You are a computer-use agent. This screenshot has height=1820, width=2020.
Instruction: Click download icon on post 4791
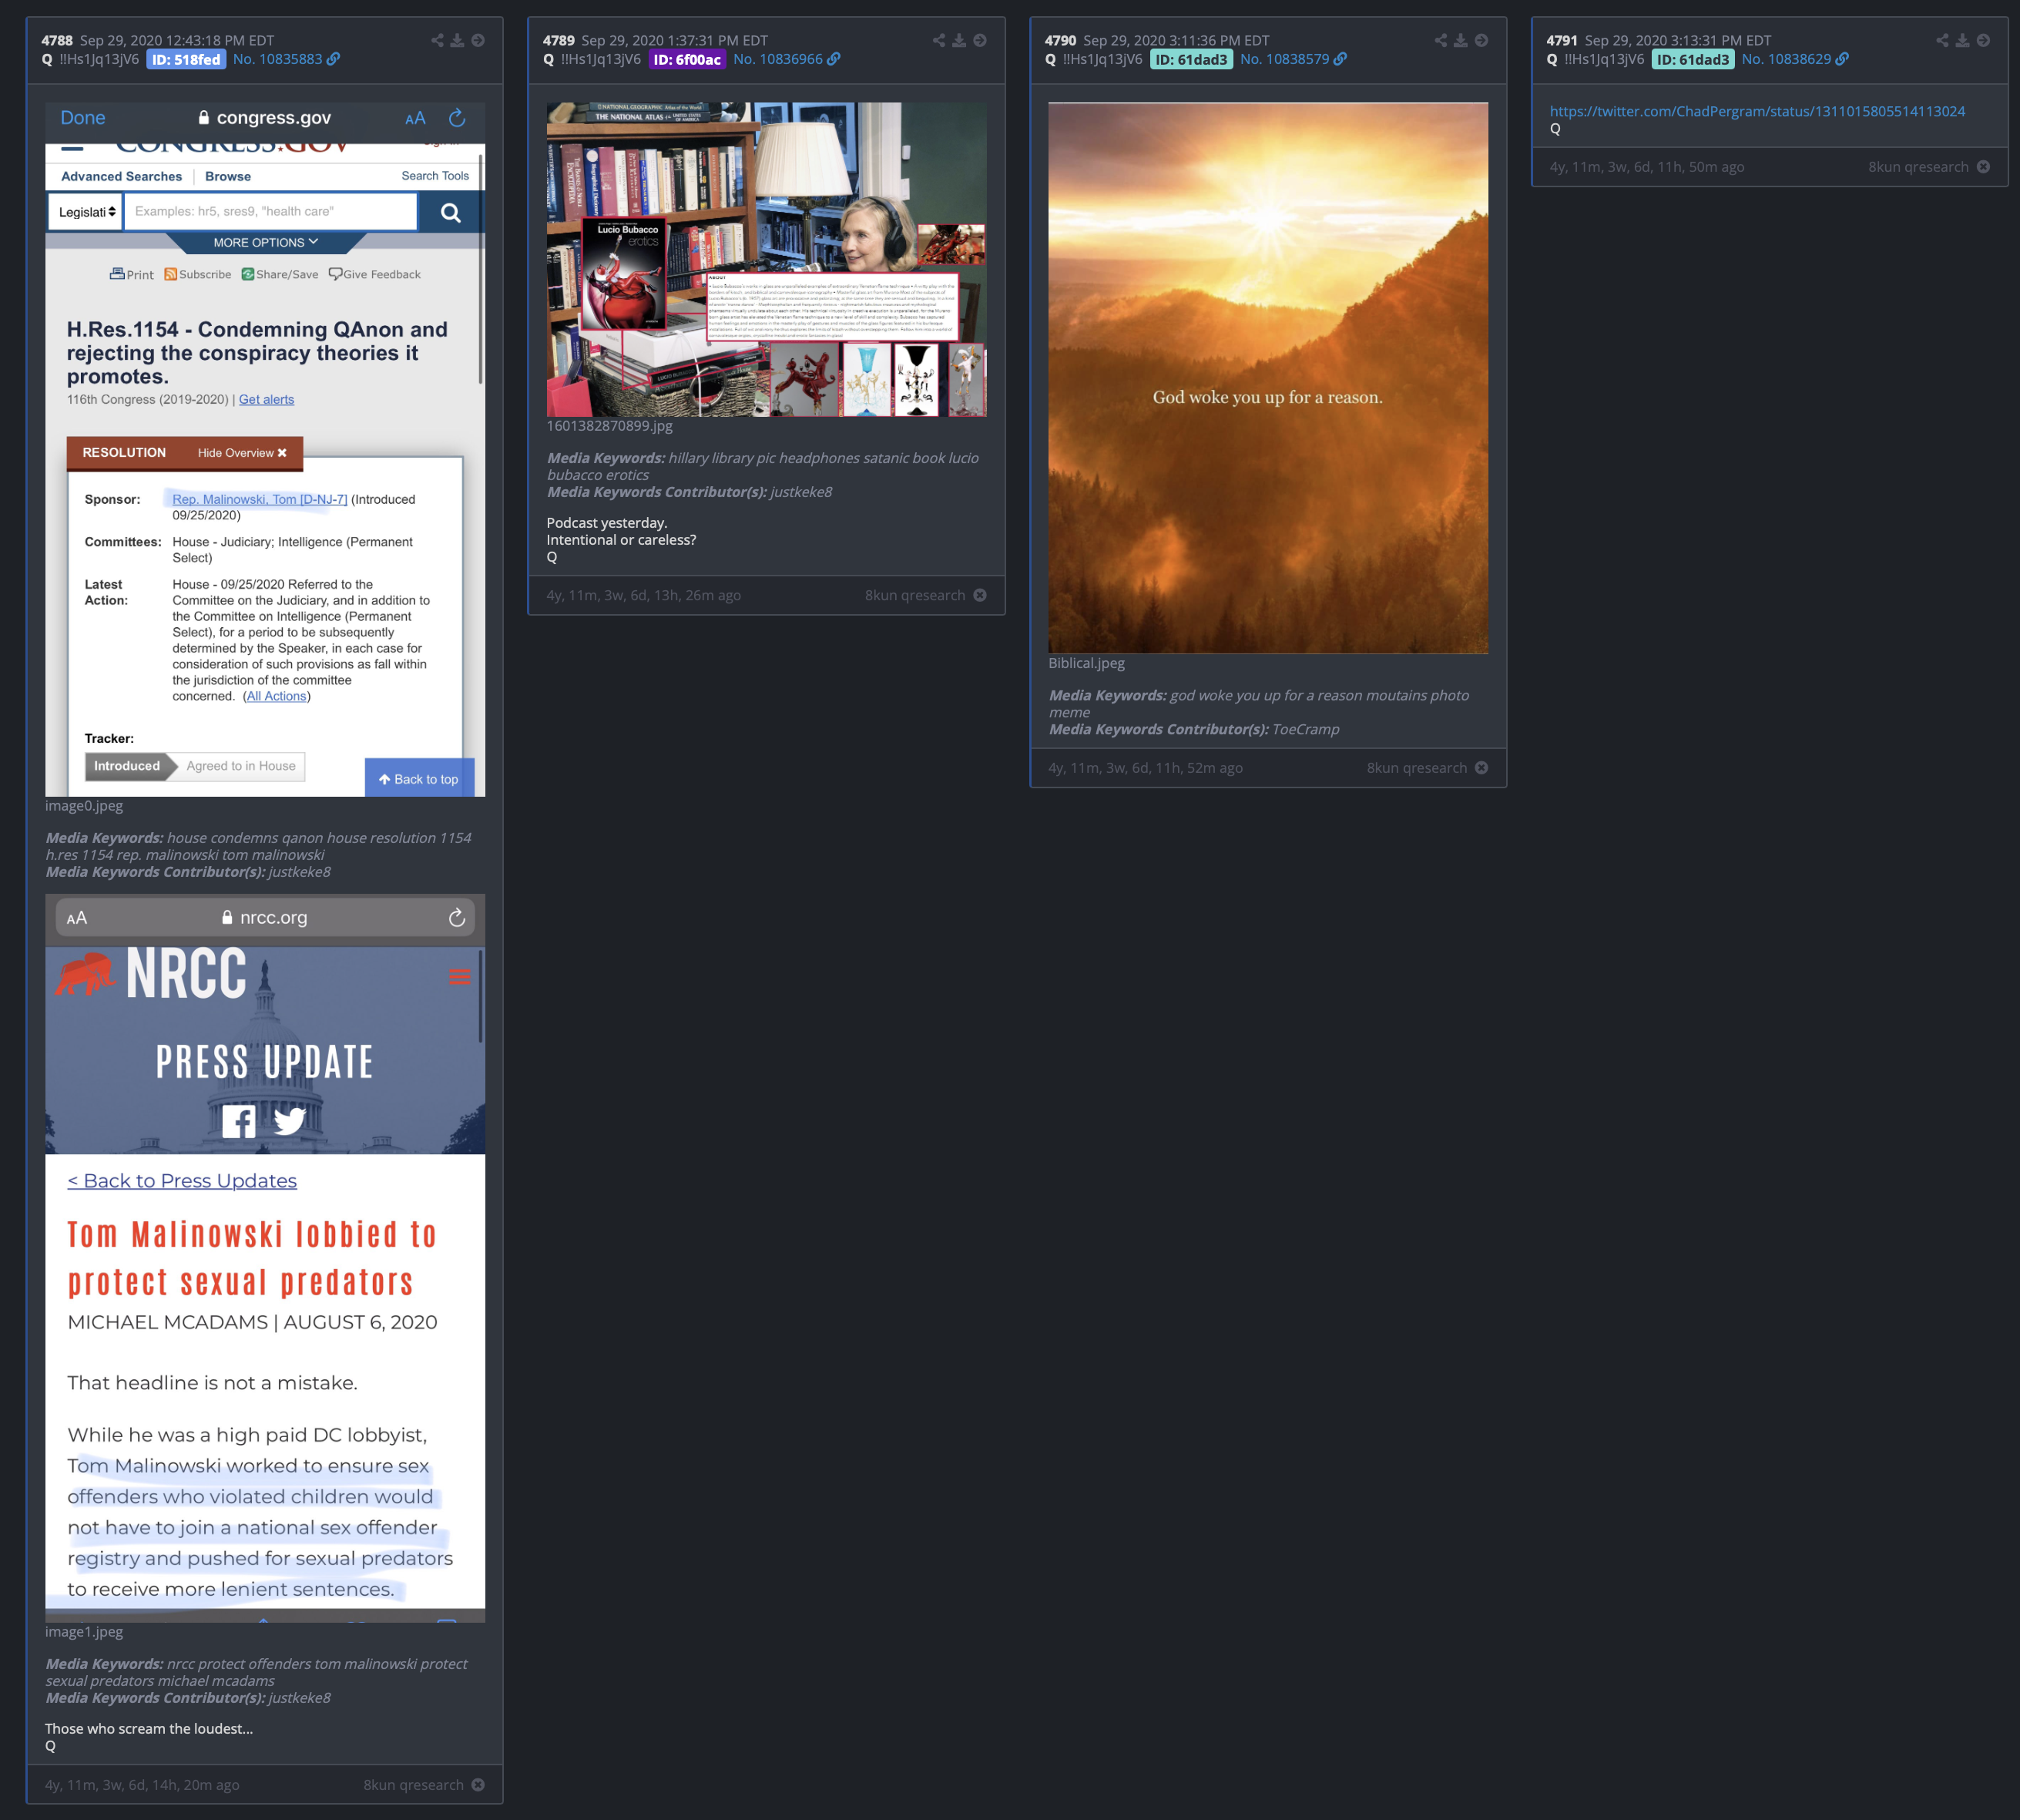click(1963, 41)
